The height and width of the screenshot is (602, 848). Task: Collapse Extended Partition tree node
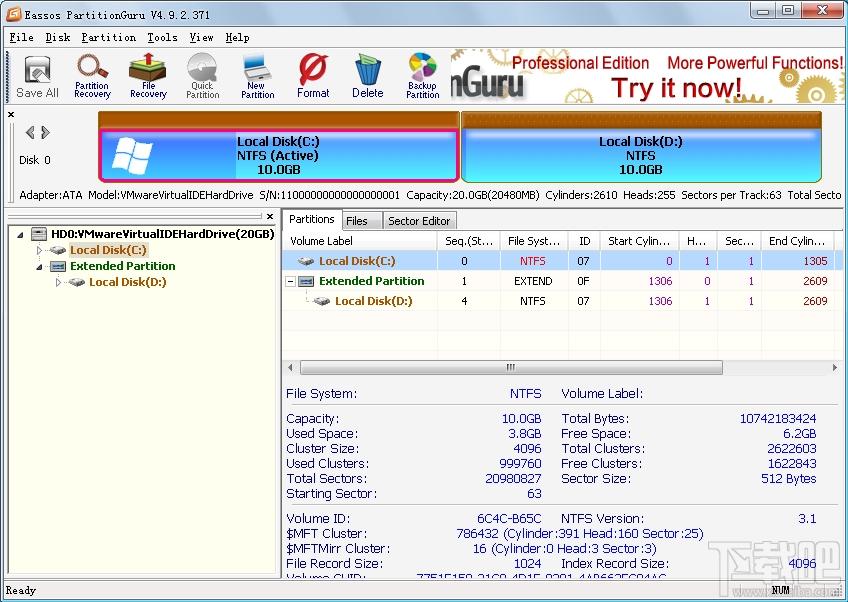pos(39,267)
